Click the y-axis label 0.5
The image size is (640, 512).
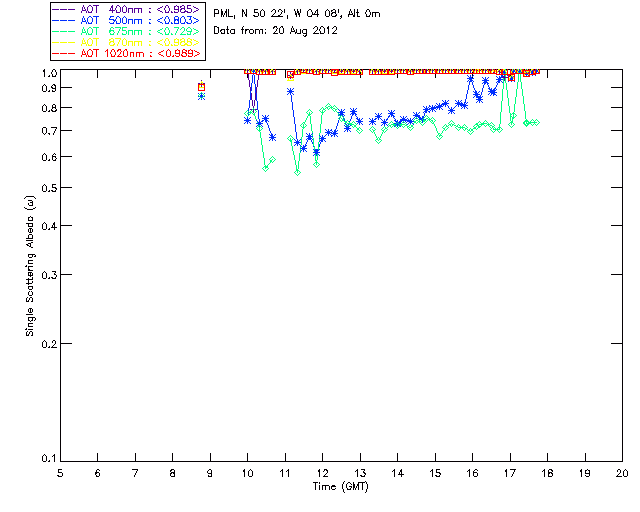pyautogui.click(x=49, y=188)
